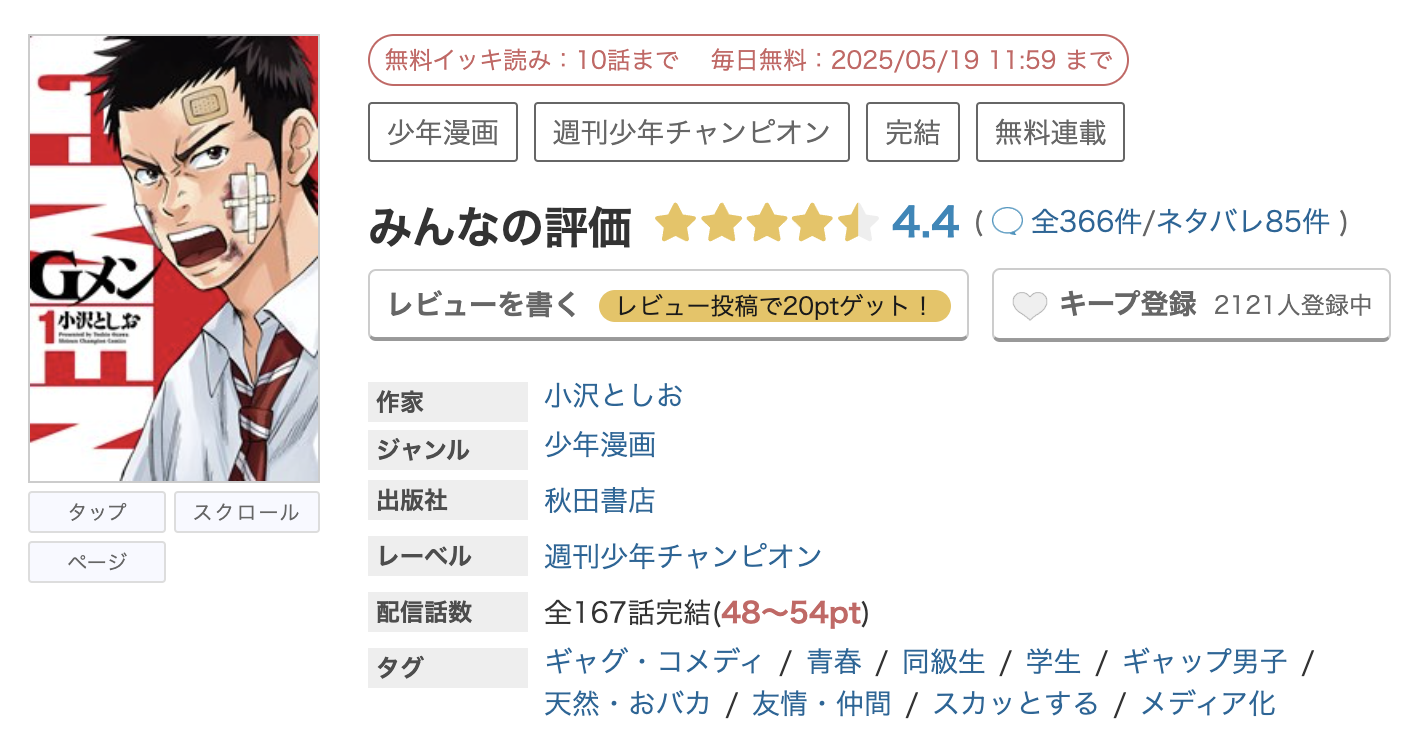1422x750 pixels.
Task: Click the 完結 status badge
Action: (912, 131)
